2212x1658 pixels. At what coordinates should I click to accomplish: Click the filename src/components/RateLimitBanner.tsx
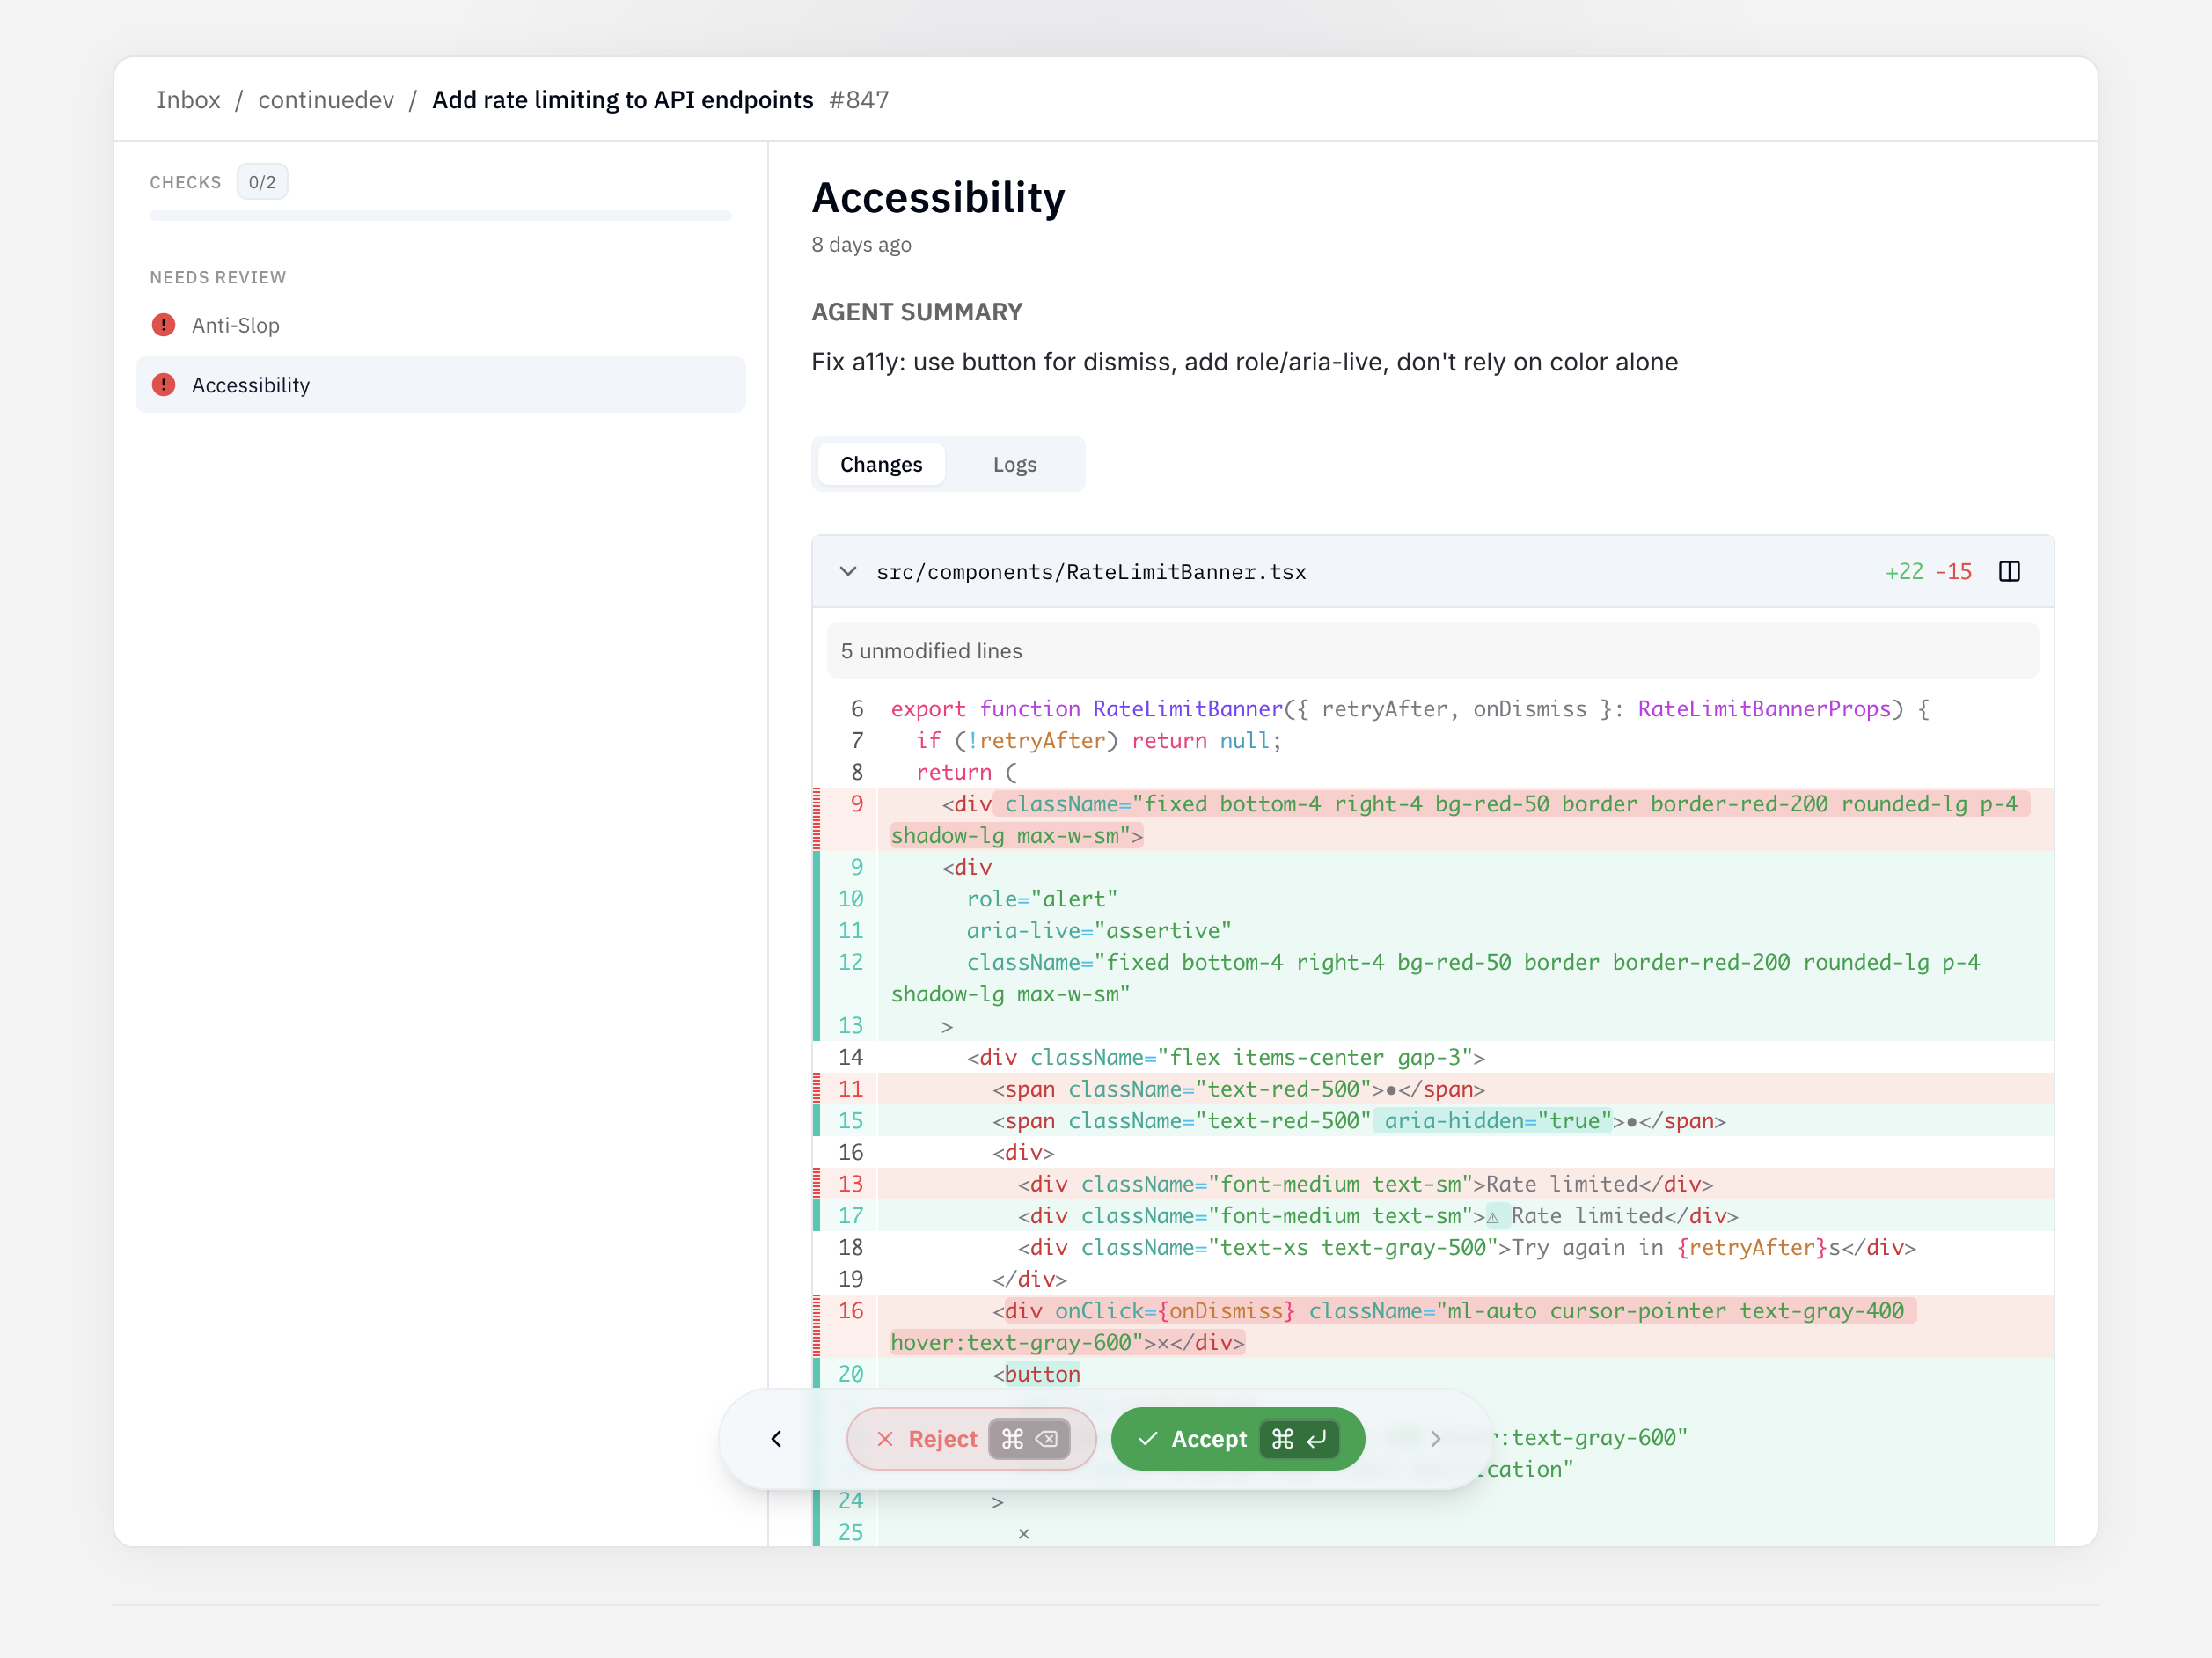coord(1091,571)
